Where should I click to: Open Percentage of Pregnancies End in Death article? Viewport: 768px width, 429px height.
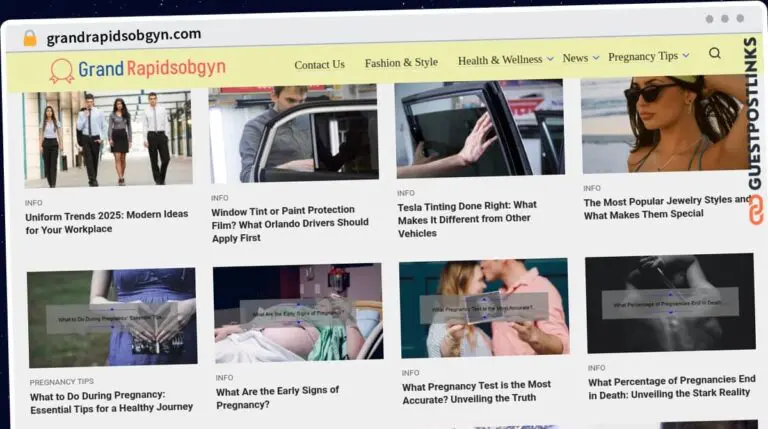[672, 386]
